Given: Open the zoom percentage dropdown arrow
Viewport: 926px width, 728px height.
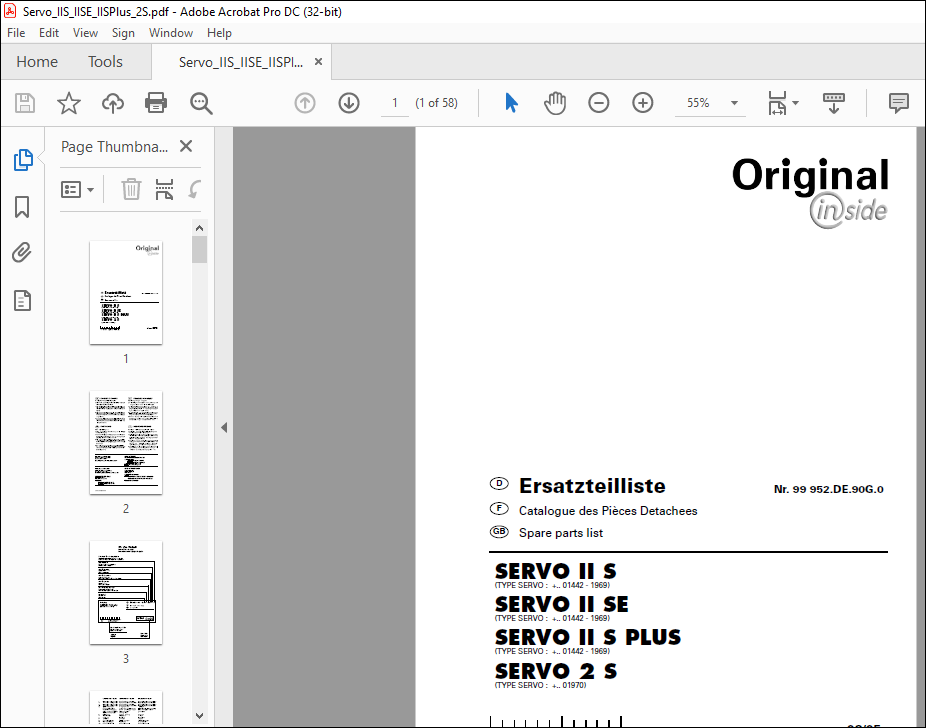Looking at the screenshot, I should (x=734, y=103).
